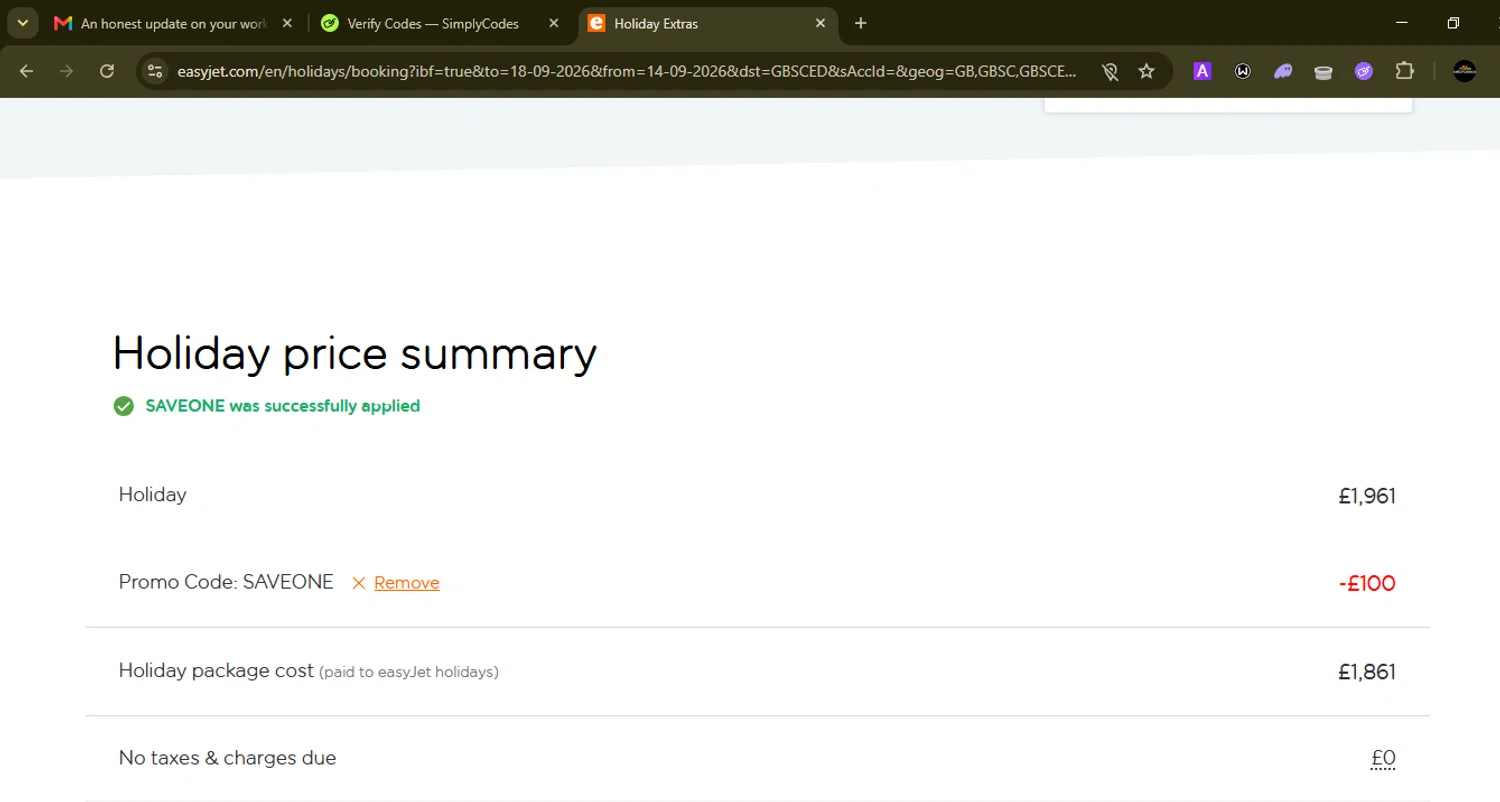This screenshot has height=802, width=1500.
Task: Click the orange X beside Remove
Action: tap(359, 583)
